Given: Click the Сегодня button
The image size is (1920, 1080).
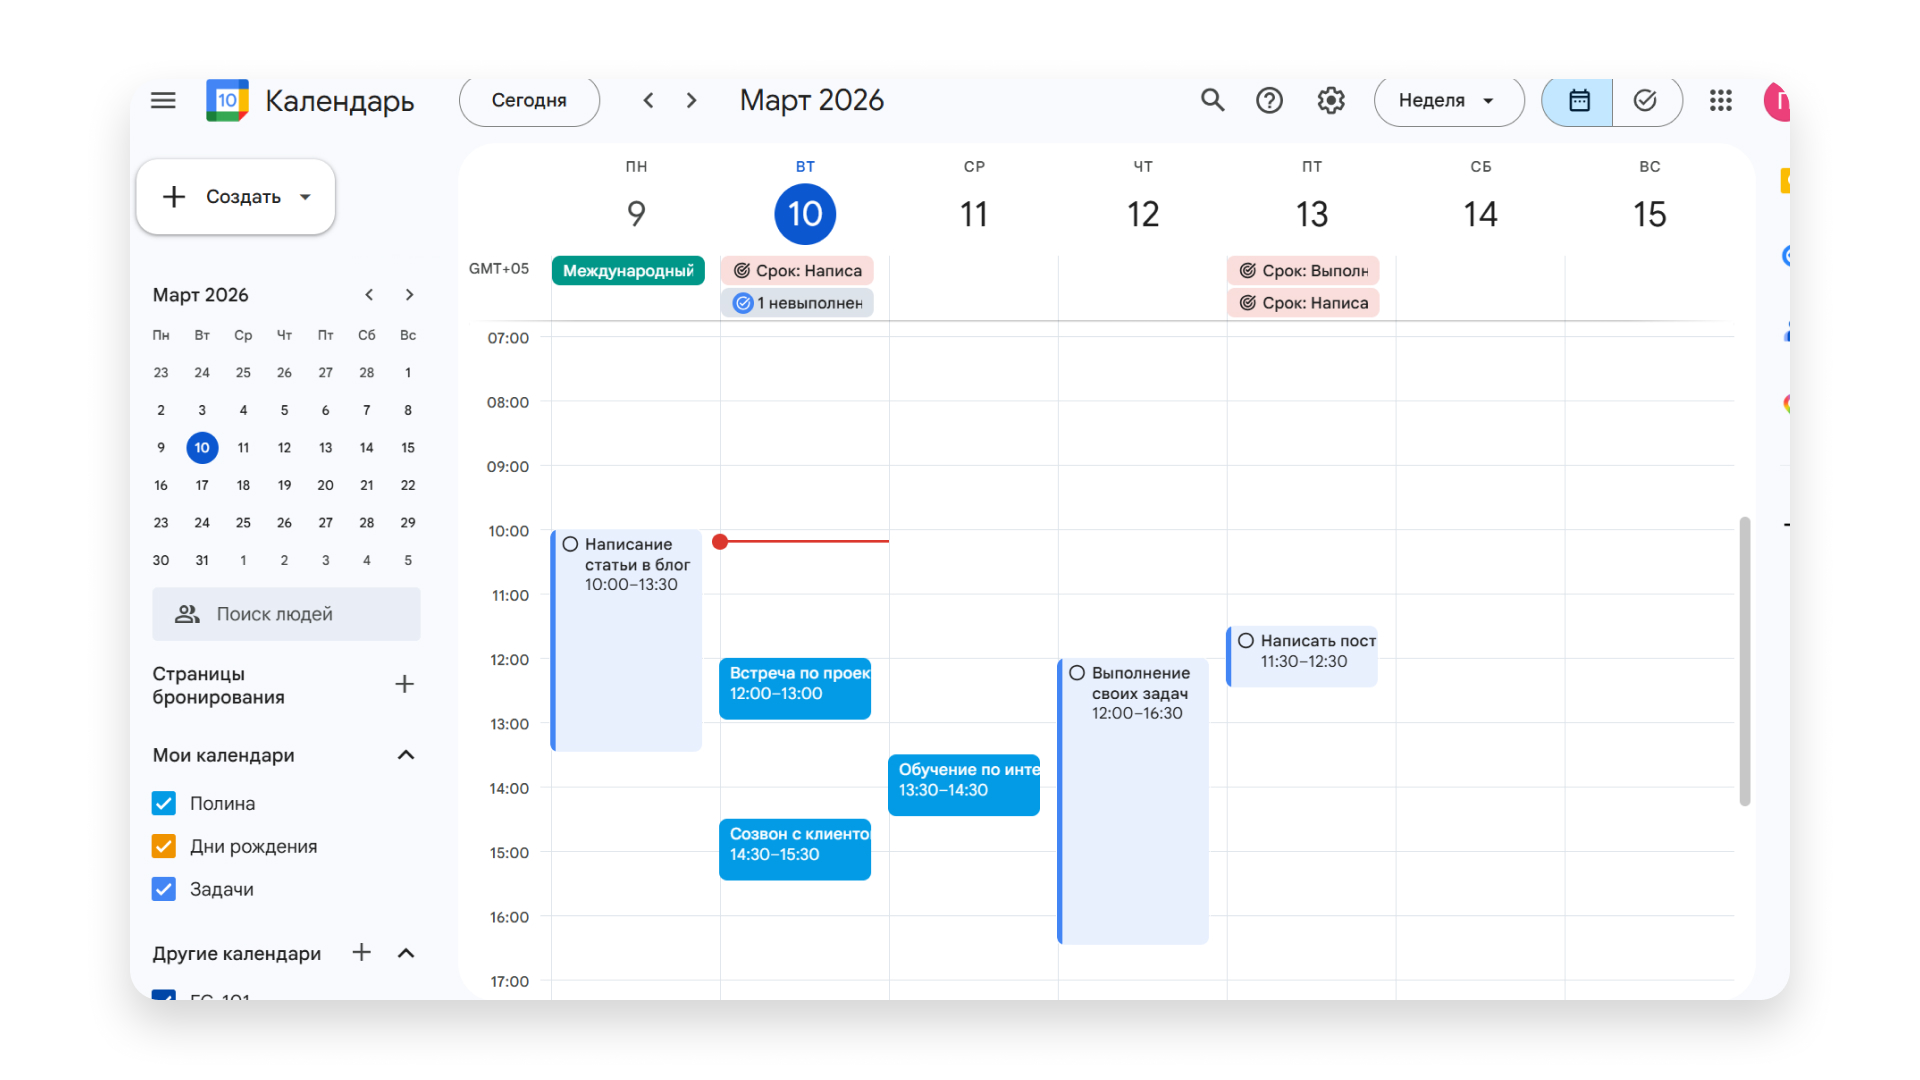Looking at the screenshot, I should 529,100.
